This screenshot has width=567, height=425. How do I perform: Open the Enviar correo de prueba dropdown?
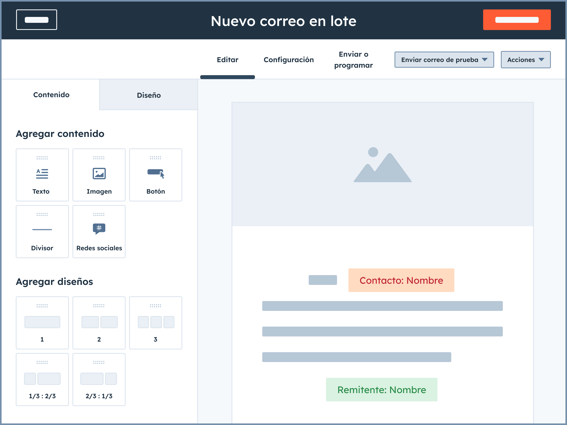tap(444, 60)
